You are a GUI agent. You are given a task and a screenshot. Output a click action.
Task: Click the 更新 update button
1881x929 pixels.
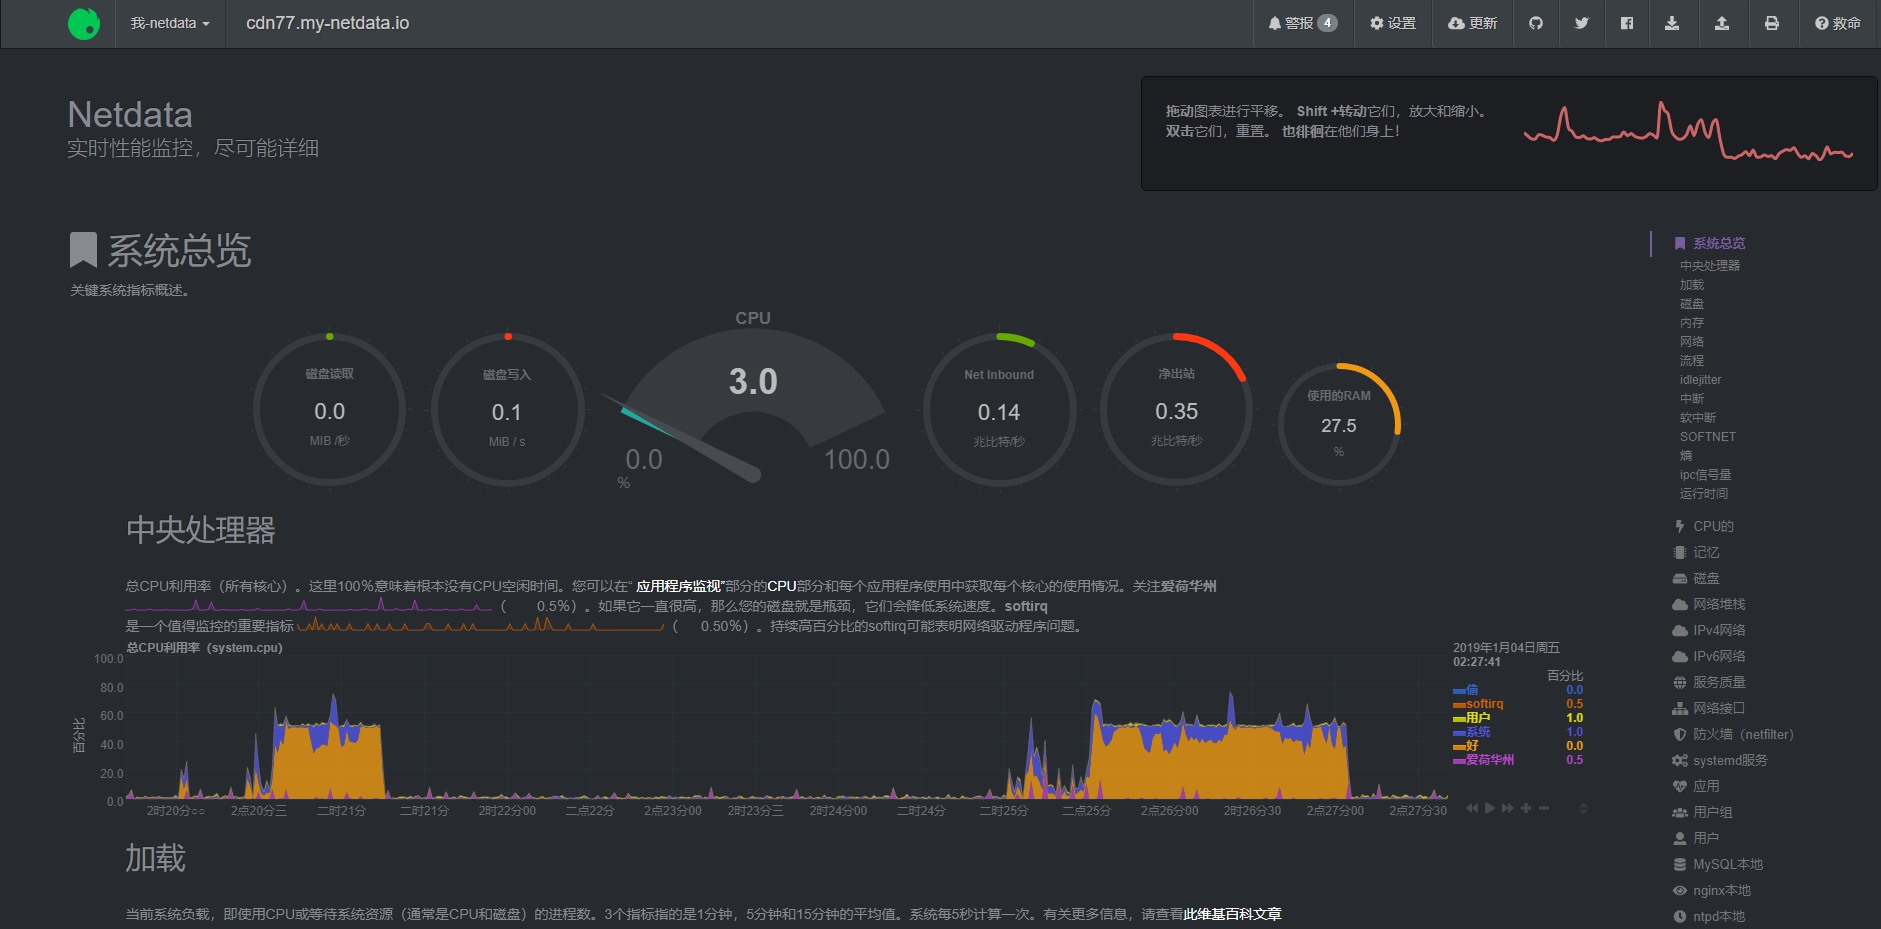click(x=1473, y=23)
